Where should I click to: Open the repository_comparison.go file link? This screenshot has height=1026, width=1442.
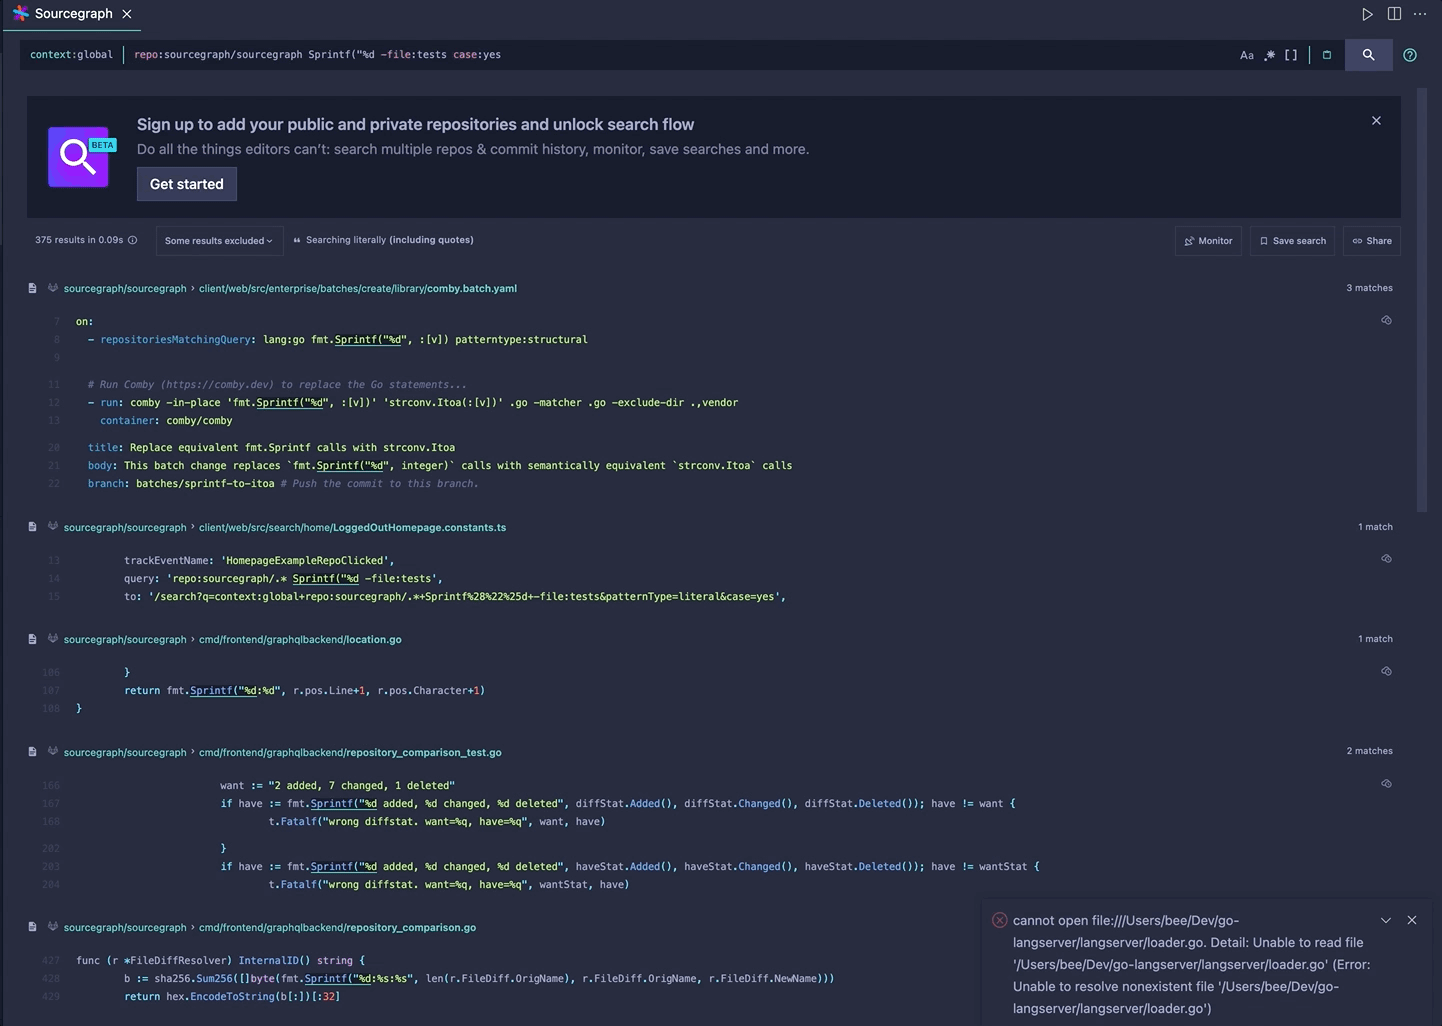click(x=337, y=927)
